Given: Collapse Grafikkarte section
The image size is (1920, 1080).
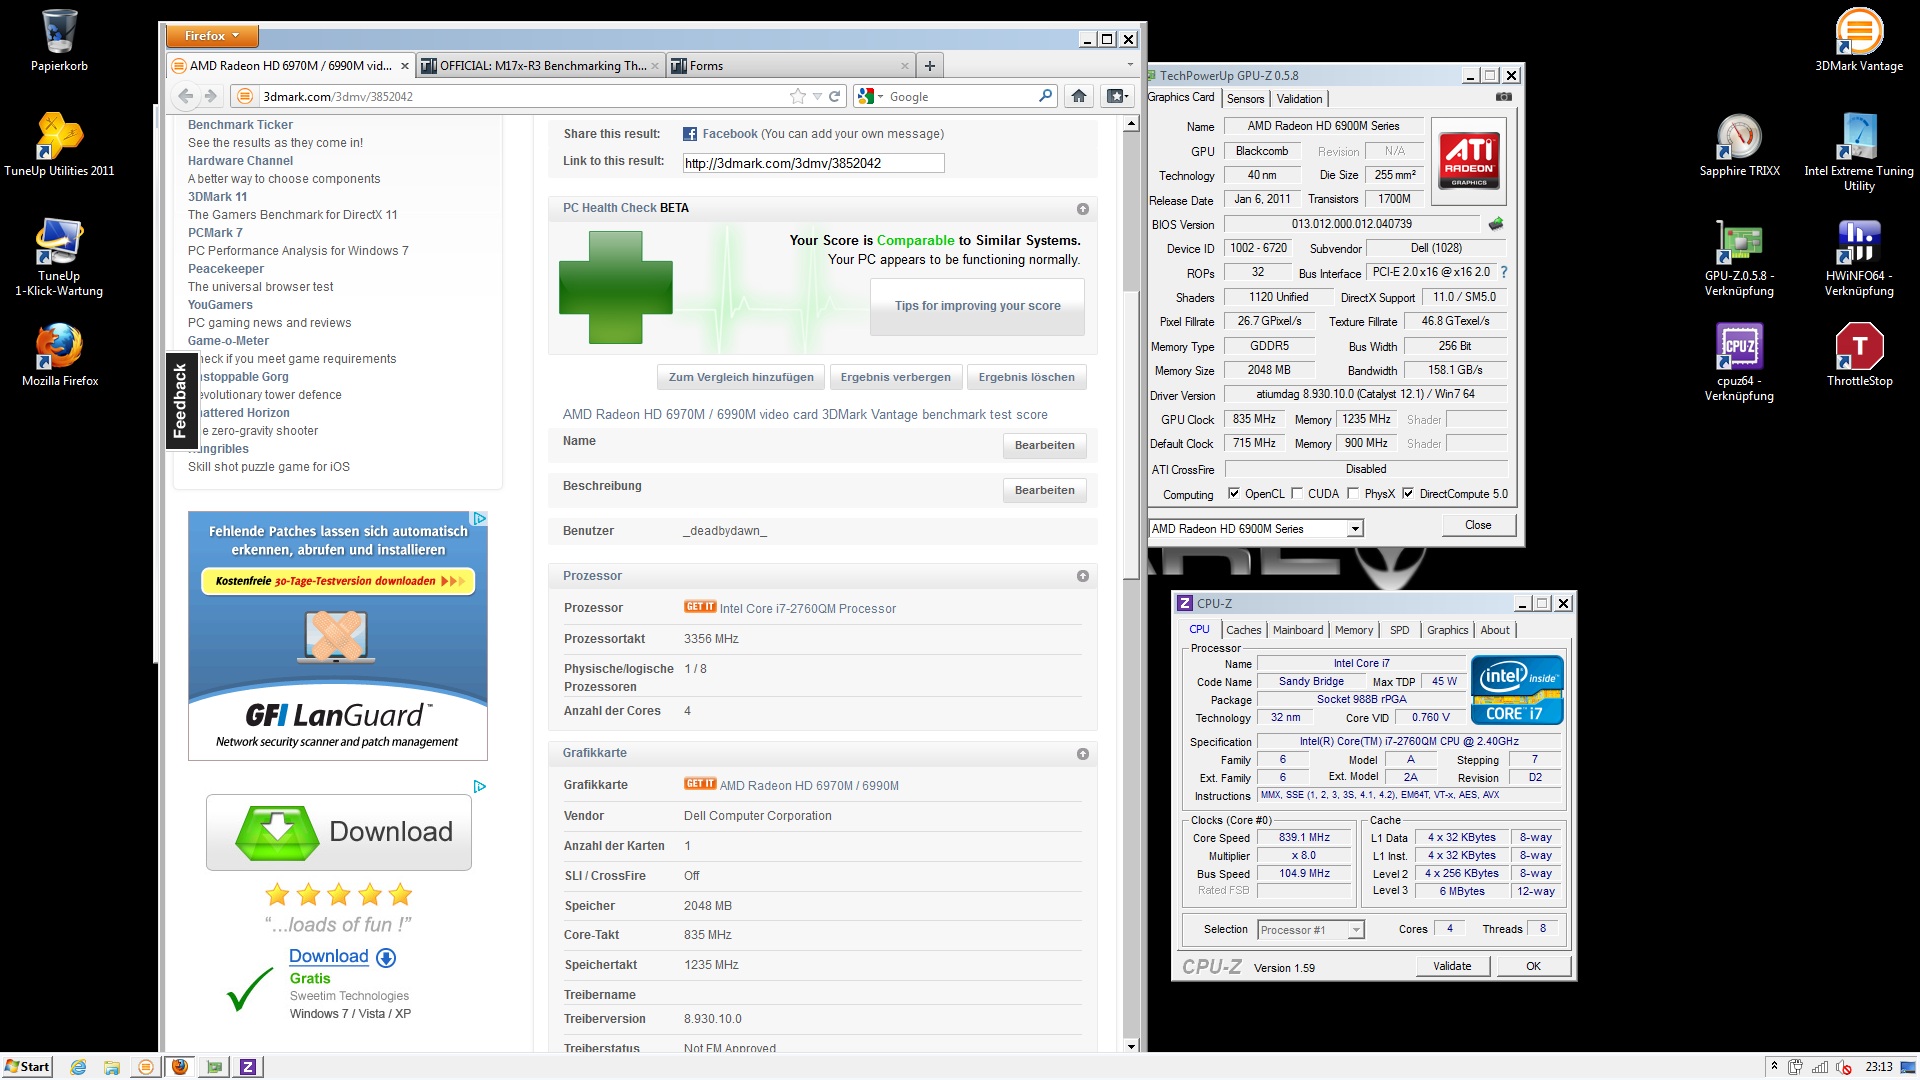Looking at the screenshot, I should point(1082,754).
